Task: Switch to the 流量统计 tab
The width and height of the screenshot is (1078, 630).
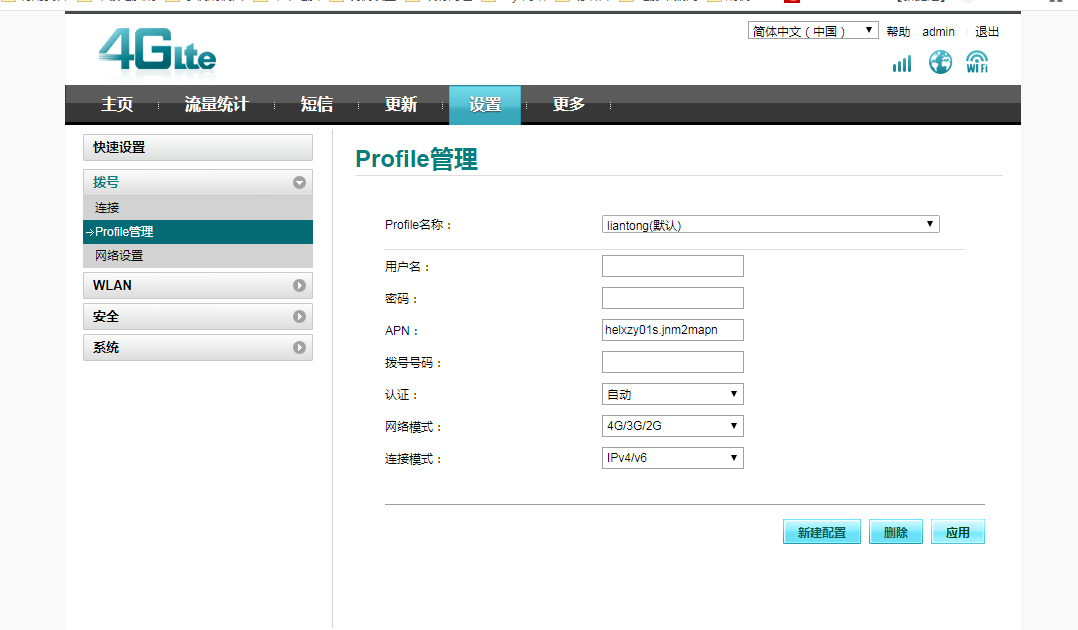Action: [216, 105]
